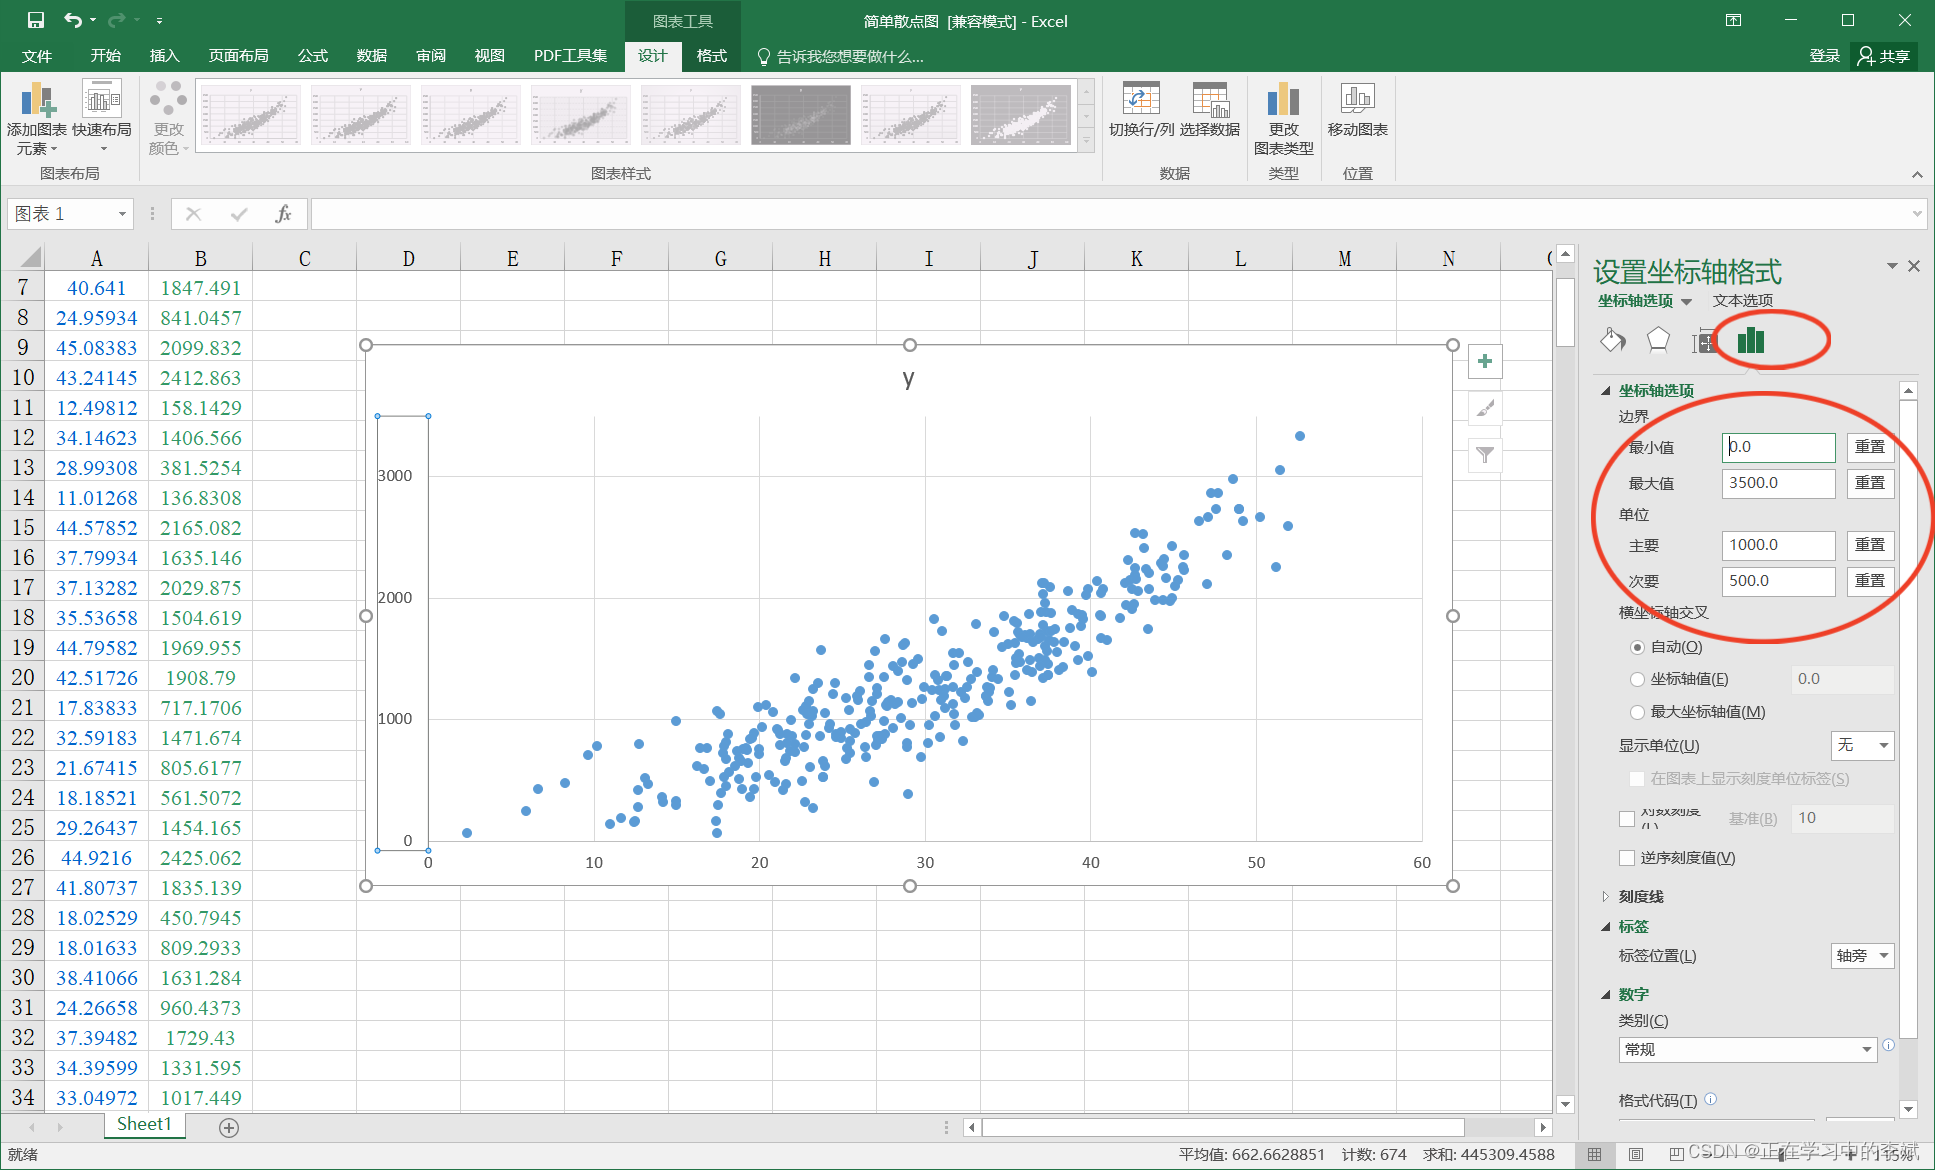Viewport: 1935px width, 1170px height.
Task: Open the Label Position dropdown
Action: tap(1862, 956)
